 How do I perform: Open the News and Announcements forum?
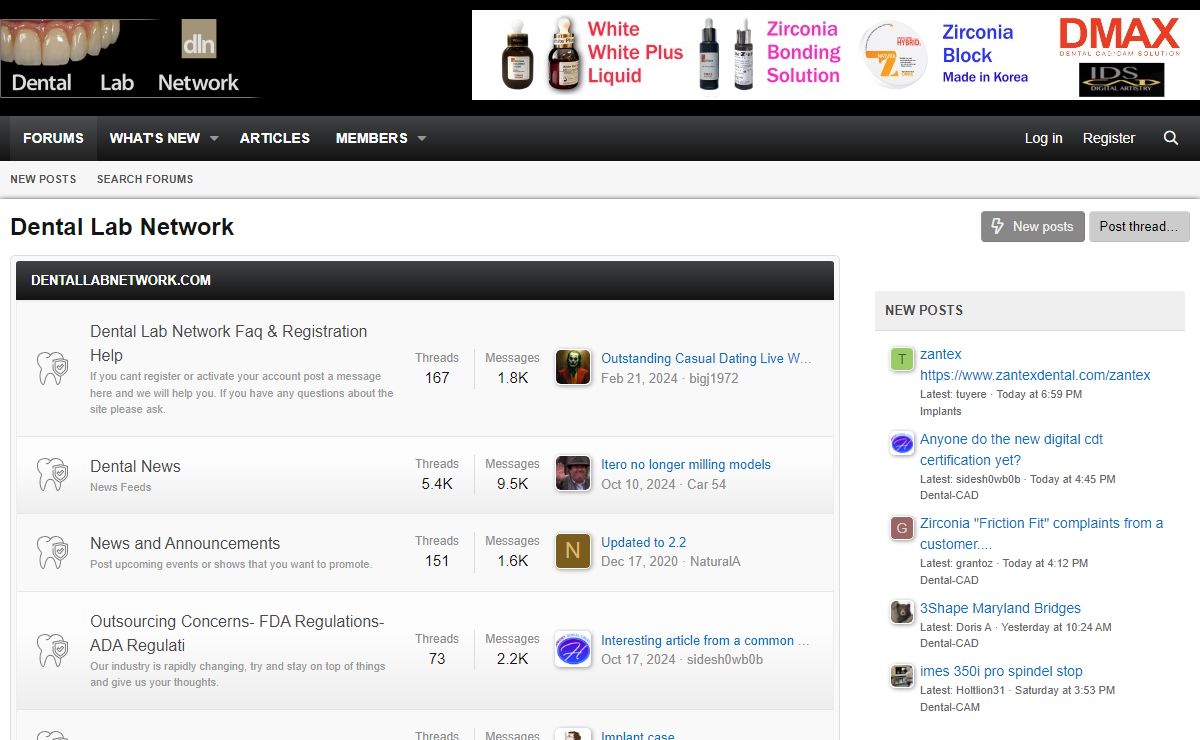coord(185,543)
